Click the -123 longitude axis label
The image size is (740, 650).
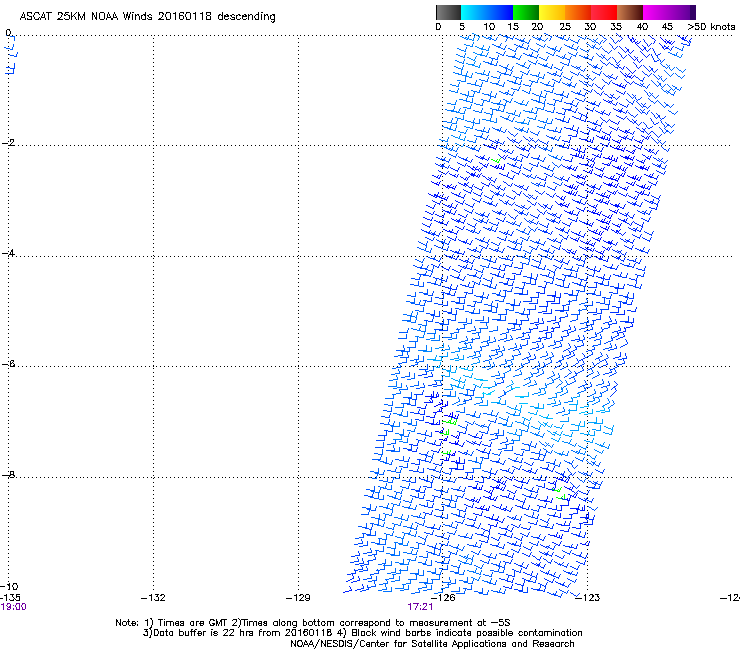tap(588, 598)
